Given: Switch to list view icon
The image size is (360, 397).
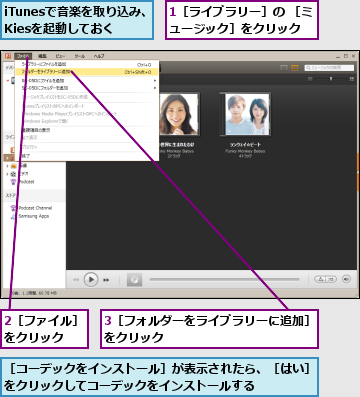Looking at the screenshot, I should tap(284, 68).
